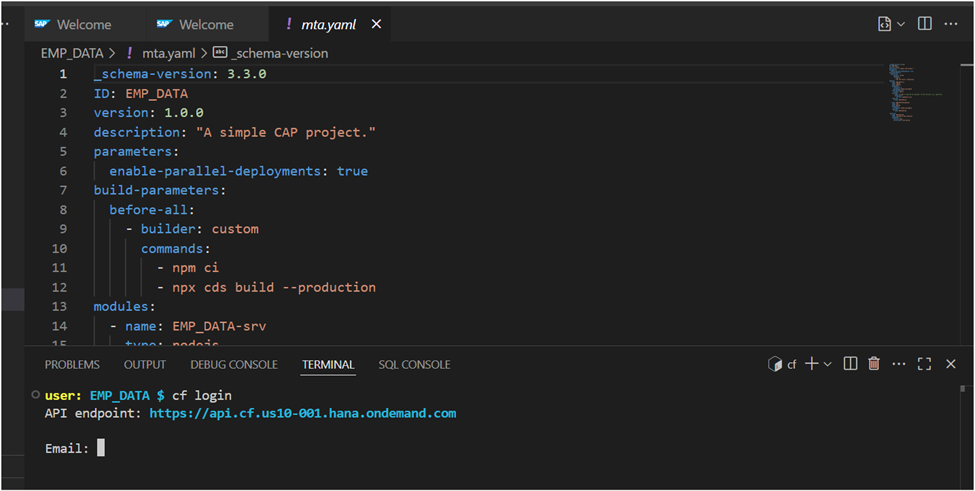Switch to SQL CONSOLE panel tab

pos(415,365)
